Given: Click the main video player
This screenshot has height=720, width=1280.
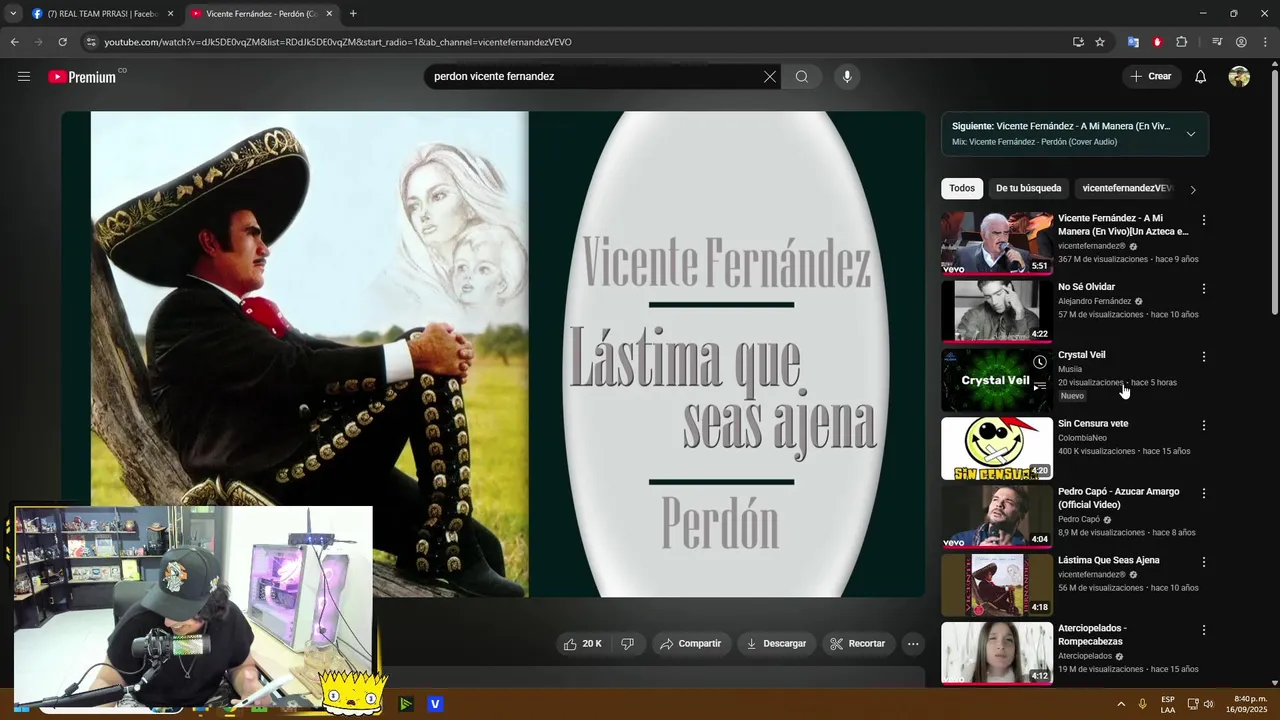Looking at the screenshot, I should (x=493, y=354).
